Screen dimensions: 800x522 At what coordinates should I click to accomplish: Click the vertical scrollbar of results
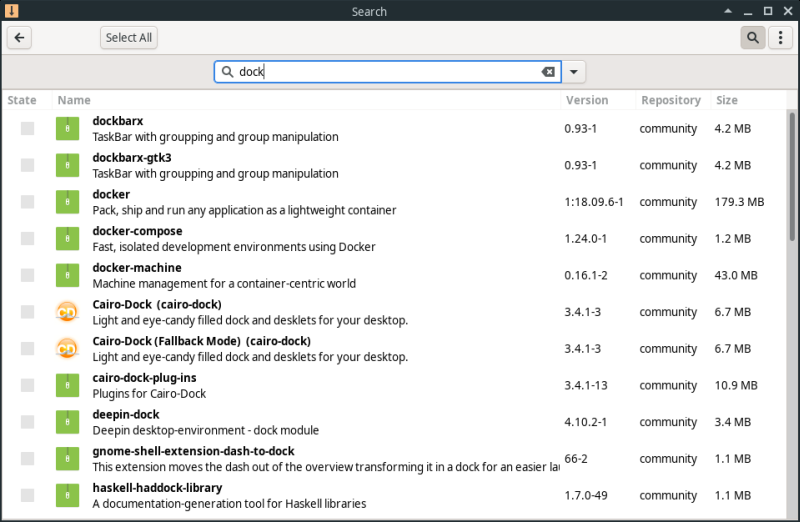click(x=792, y=179)
